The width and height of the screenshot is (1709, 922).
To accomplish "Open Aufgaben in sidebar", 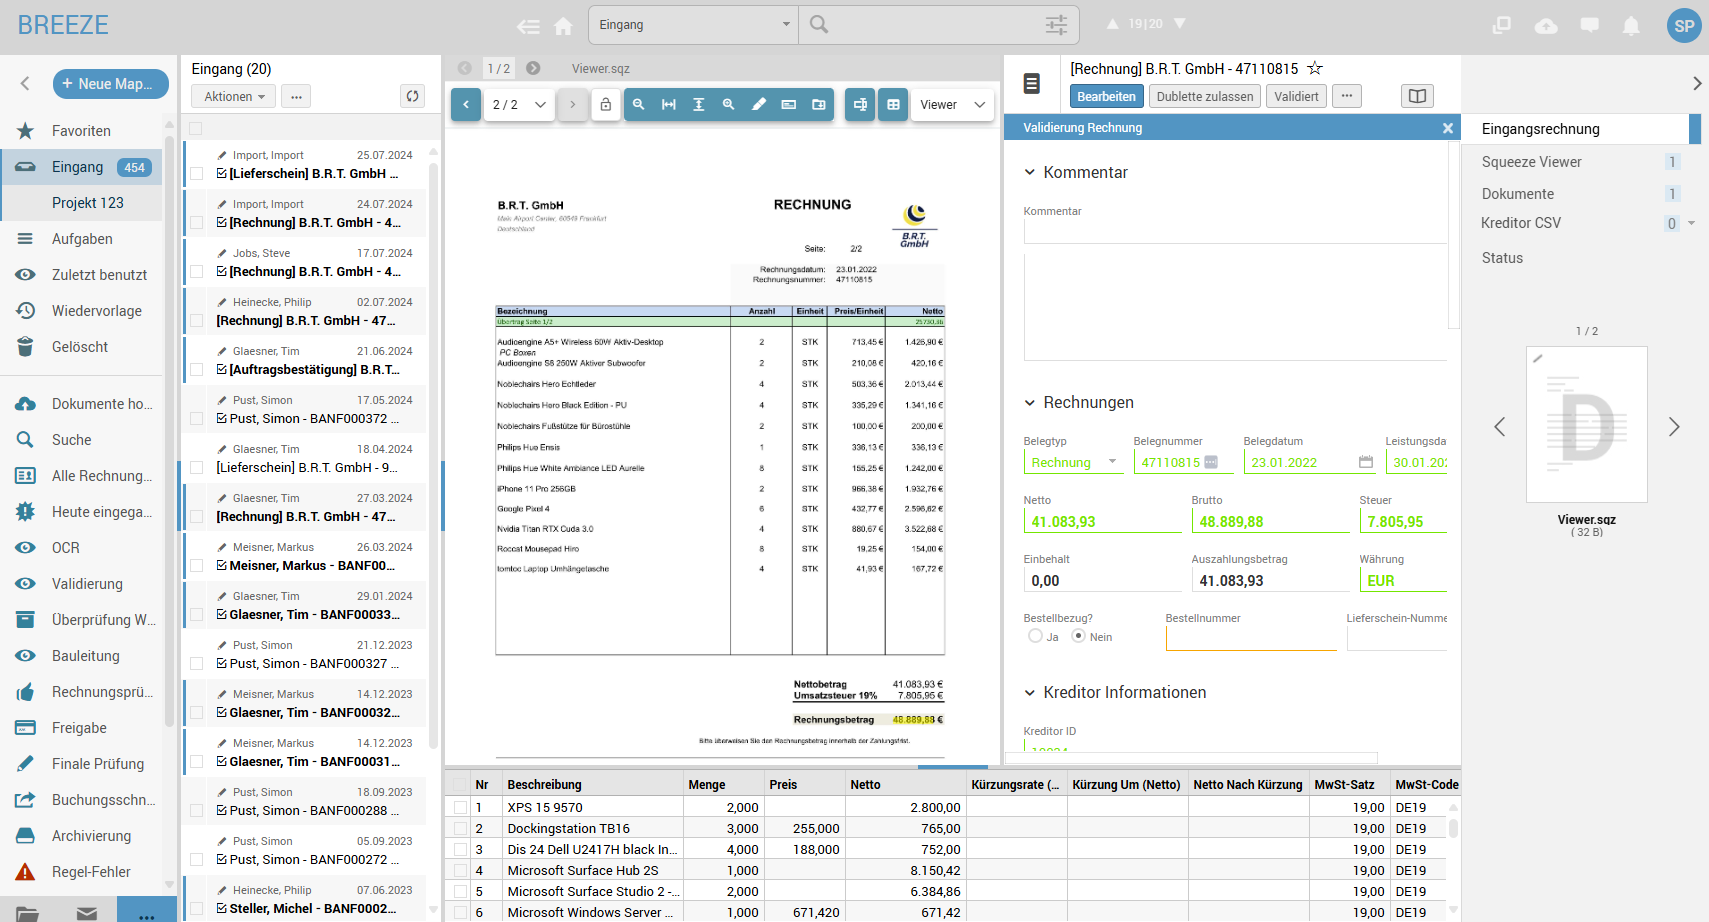I will tap(81, 239).
